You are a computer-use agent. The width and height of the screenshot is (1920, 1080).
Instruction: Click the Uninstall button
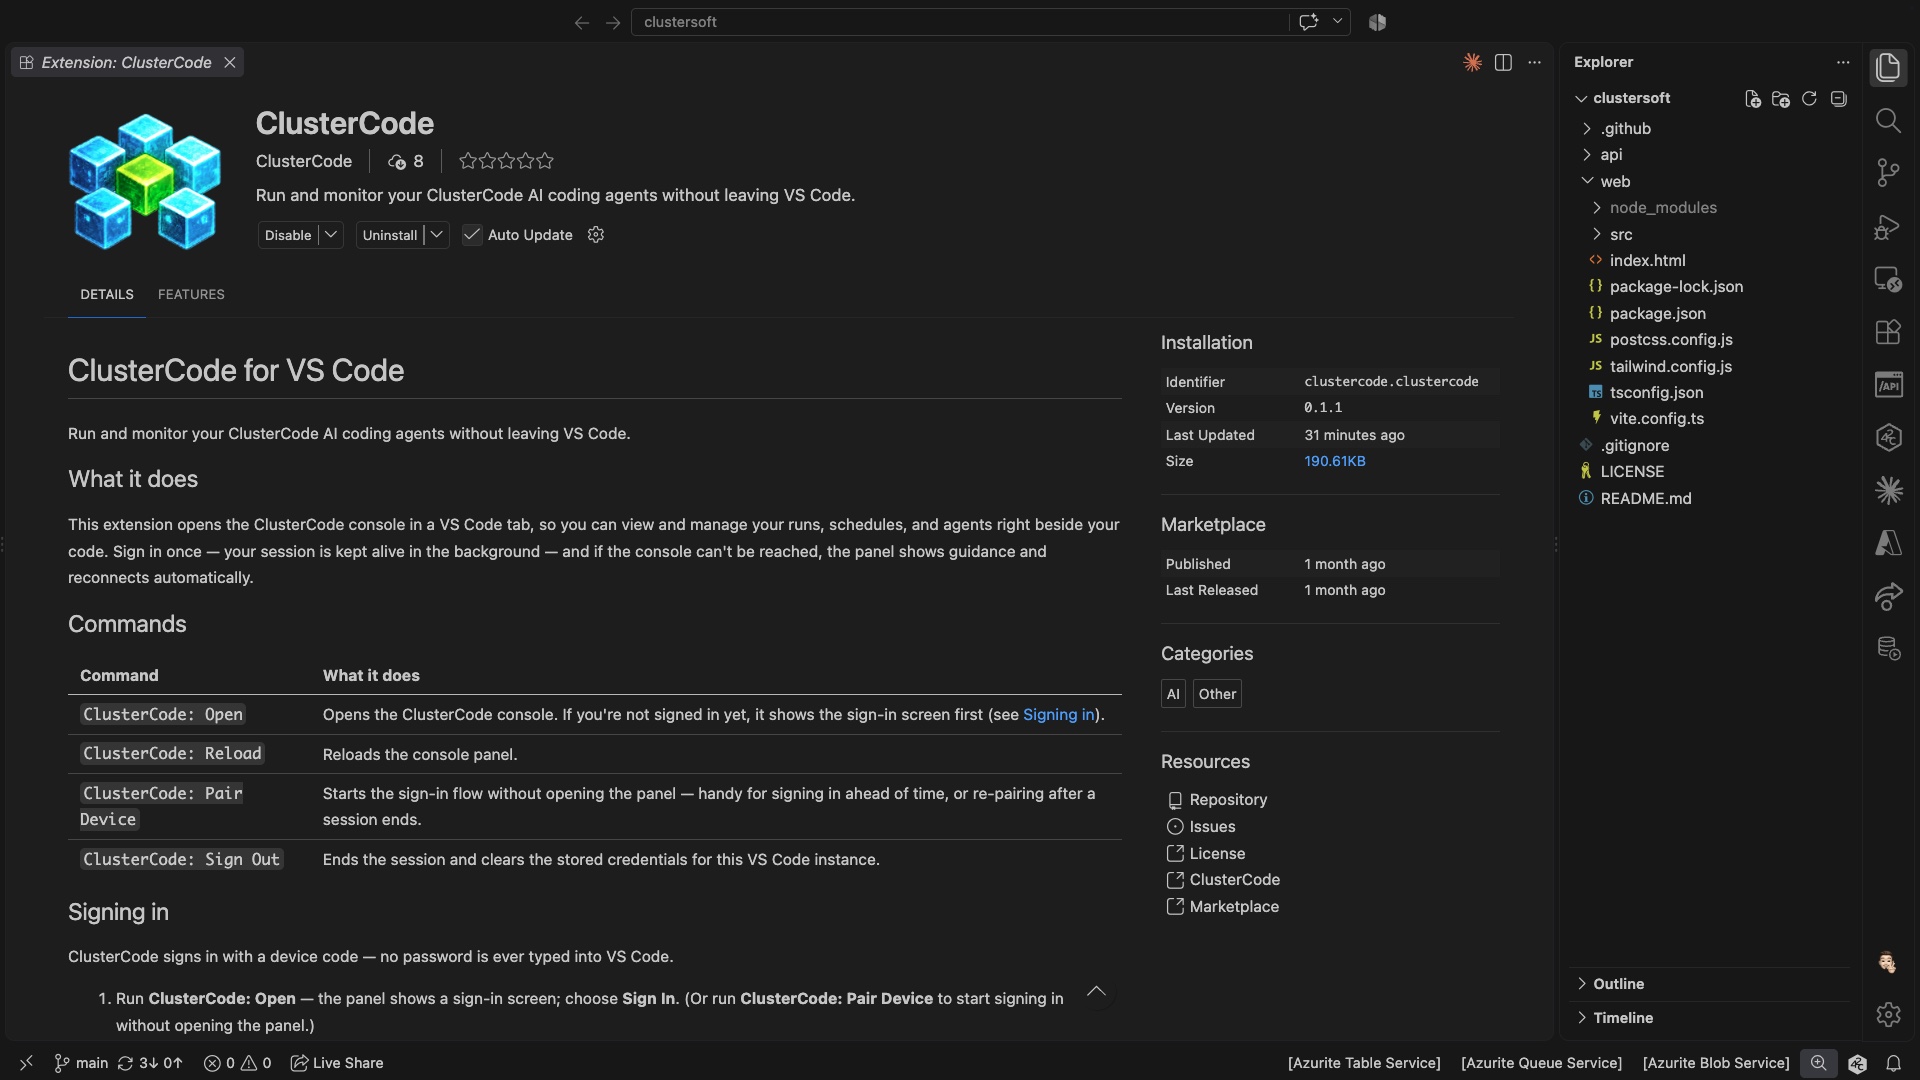(x=390, y=235)
